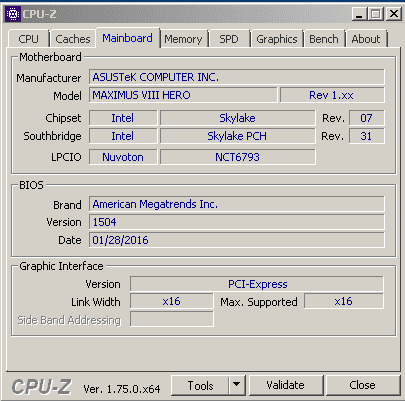Open the Caches tab
This screenshot has width=405, height=401.
click(73, 39)
